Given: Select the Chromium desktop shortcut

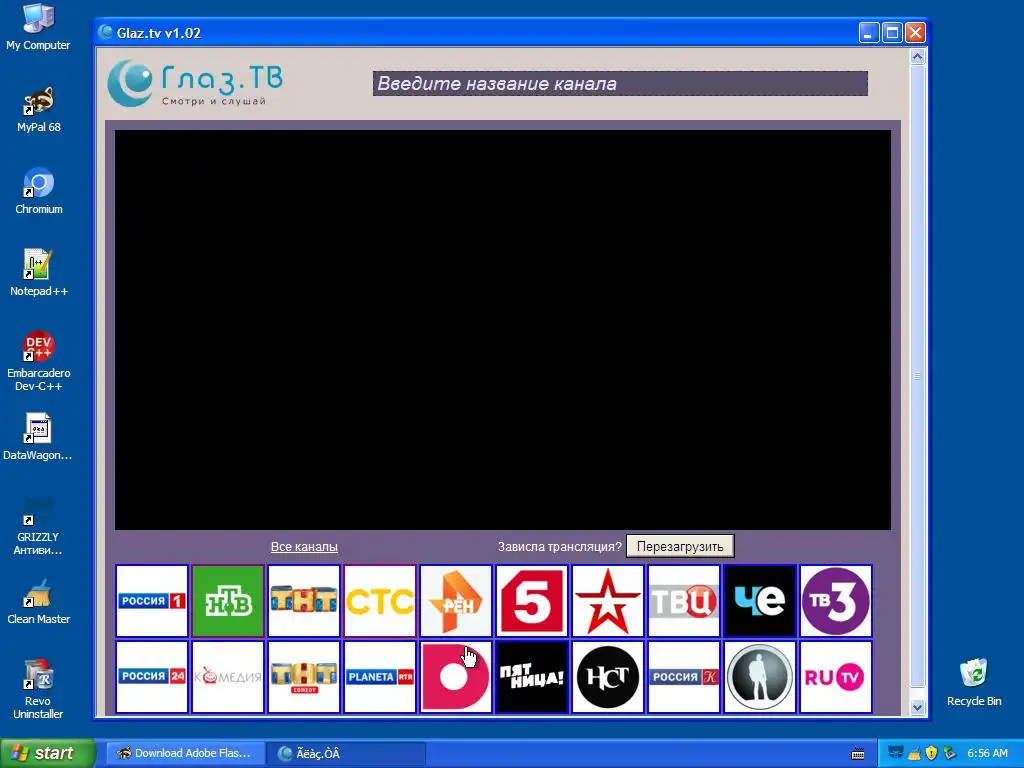Looking at the screenshot, I should (39, 191).
